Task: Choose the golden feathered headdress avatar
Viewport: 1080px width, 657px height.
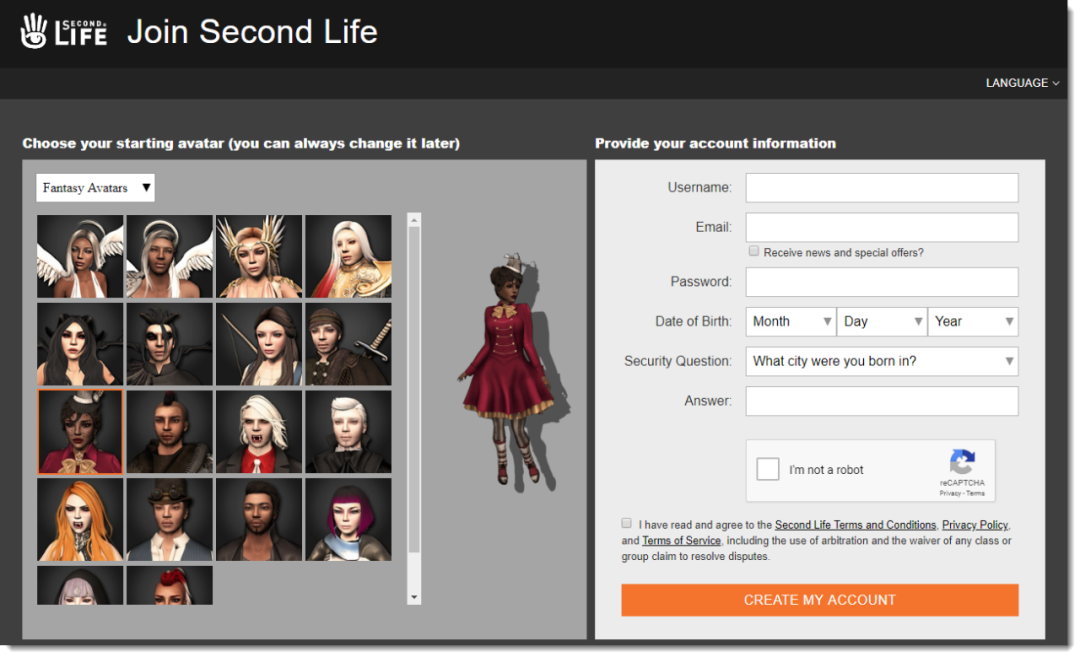Action: pyautogui.click(x=259, y=256)
